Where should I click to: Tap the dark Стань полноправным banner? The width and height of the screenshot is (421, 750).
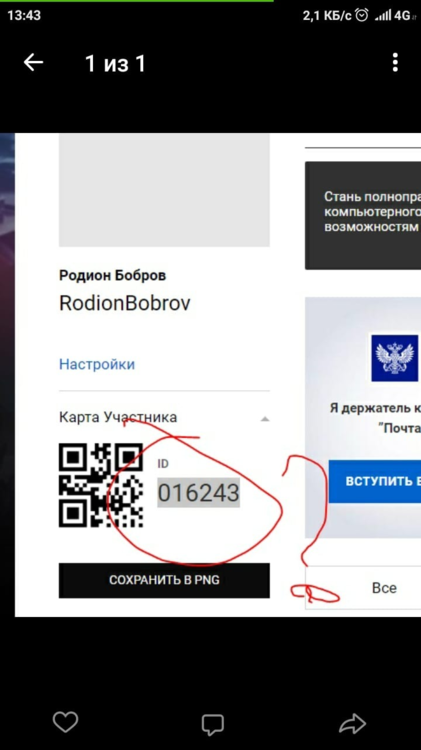point(363,215)
